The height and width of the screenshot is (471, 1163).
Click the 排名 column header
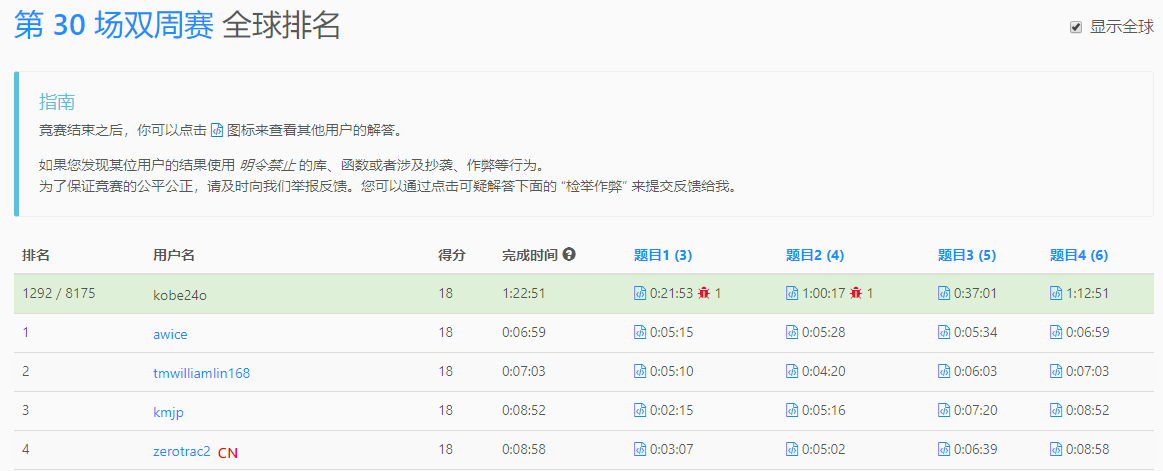tap(36, 255)
